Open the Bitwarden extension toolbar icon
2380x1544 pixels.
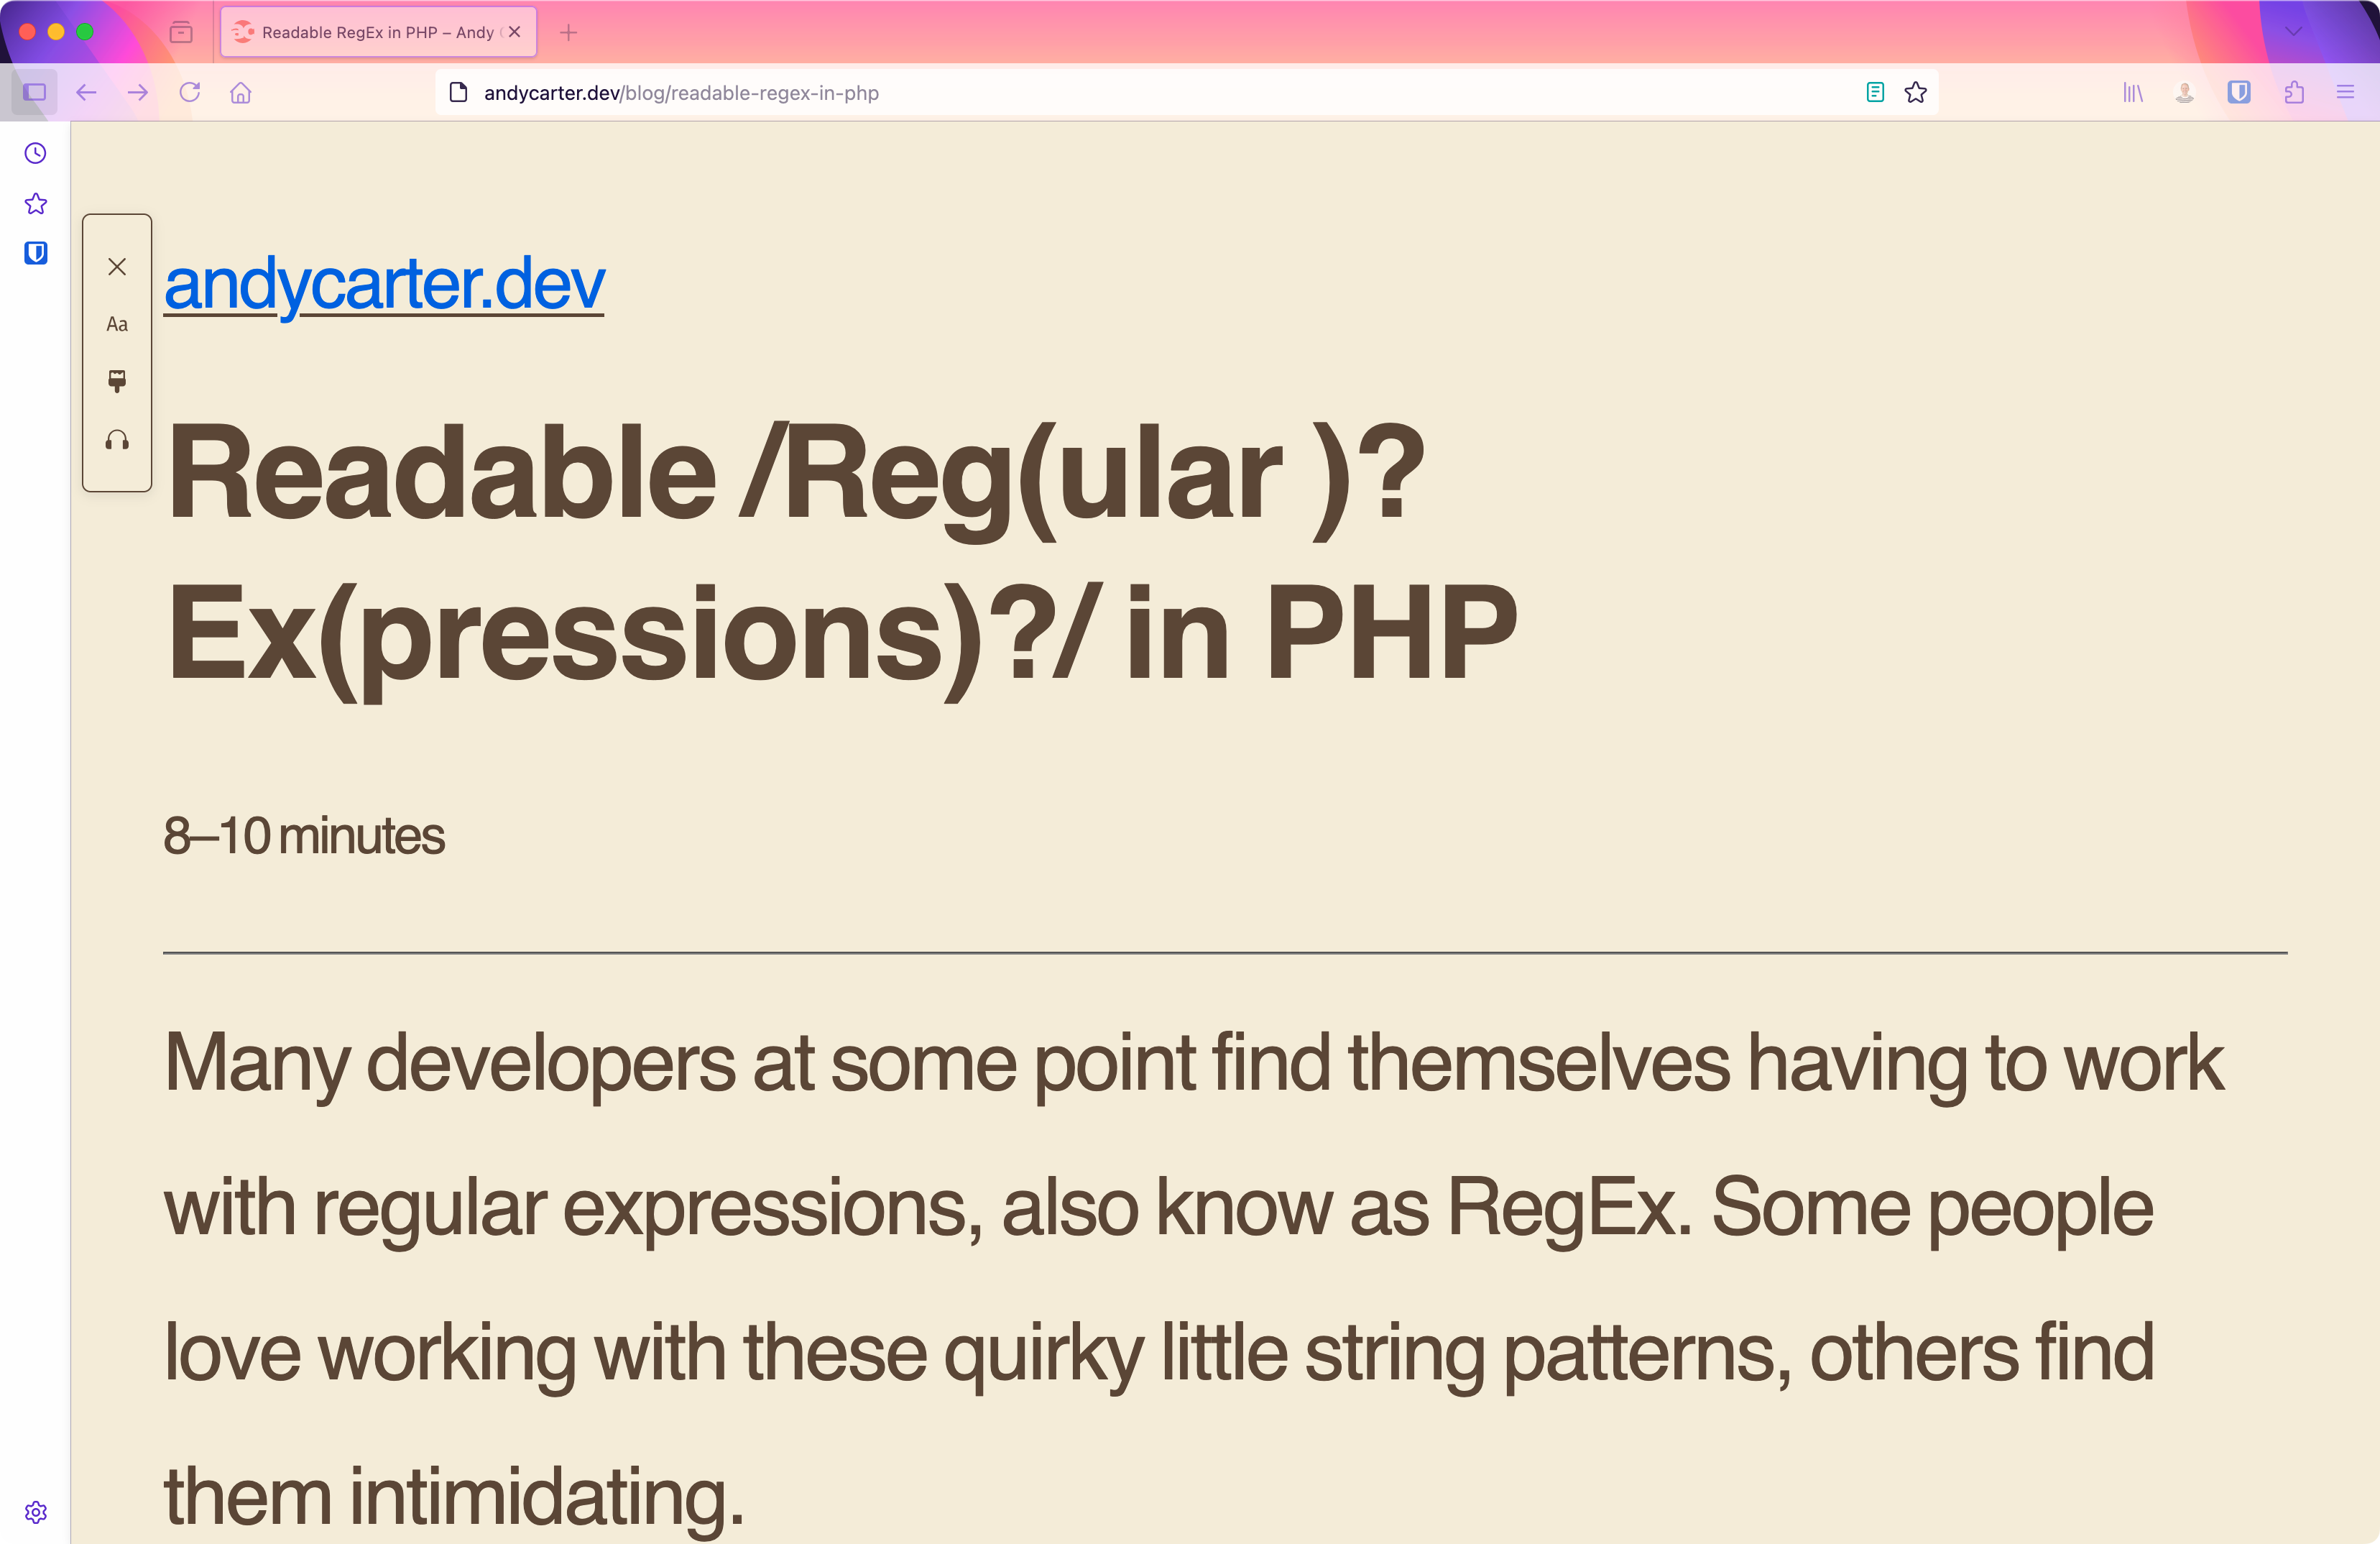(x=2240, y=92)
